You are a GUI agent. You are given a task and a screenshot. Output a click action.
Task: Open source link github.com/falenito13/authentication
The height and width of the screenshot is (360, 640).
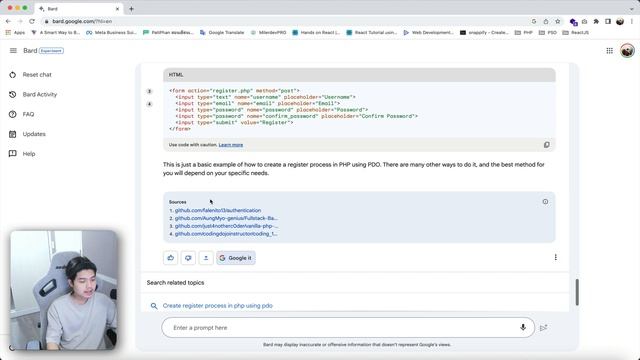coord(218,210)
